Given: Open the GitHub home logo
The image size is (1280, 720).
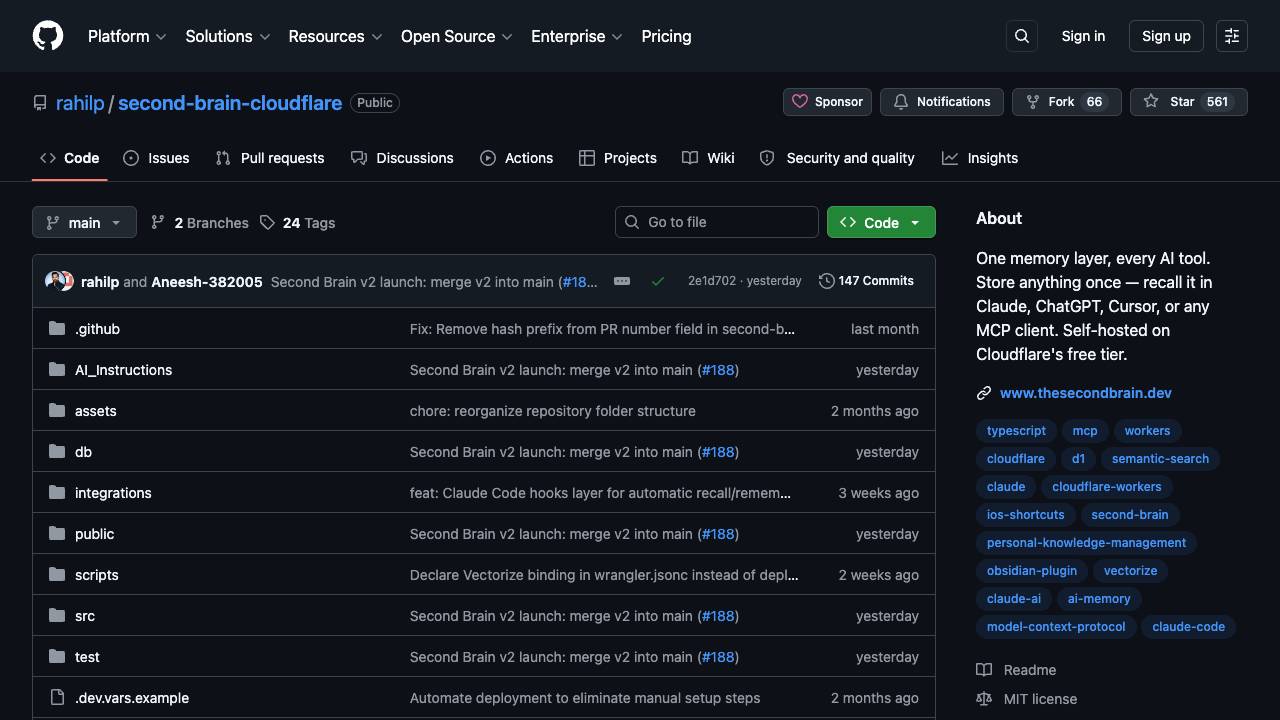Looking at the screenshot, I should 48,36.
